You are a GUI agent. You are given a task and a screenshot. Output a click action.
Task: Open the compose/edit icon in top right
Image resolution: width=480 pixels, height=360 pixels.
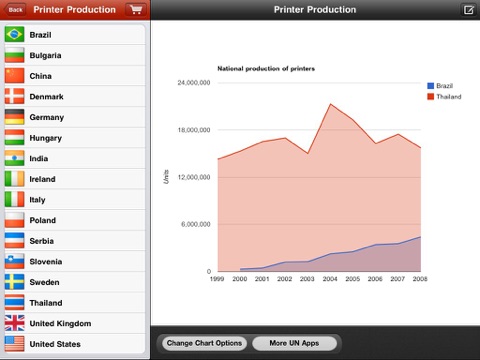pyautogui.click(x=468, y=10)
